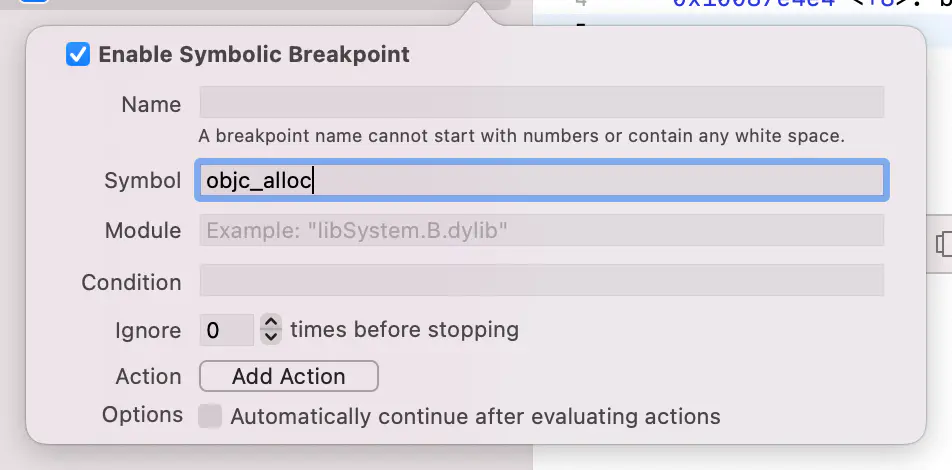Viewport: 952px width, 470px height.
Task: Click the Add Action button
Action: [288, 376]
